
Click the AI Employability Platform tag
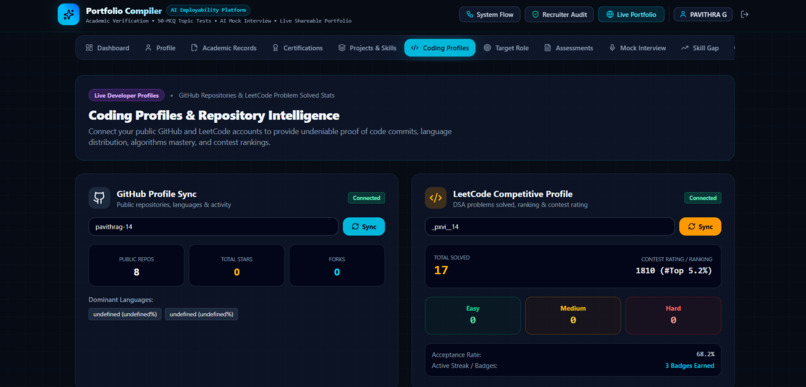pos(208,10)
